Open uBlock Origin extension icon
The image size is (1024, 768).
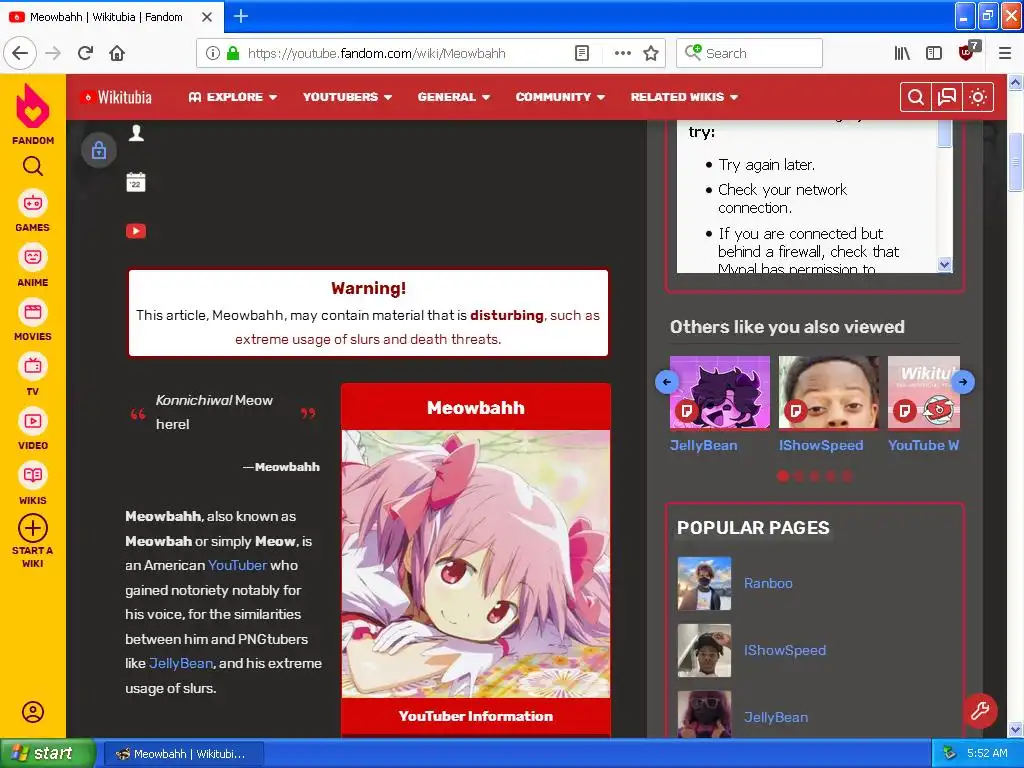tap(967, 52)
